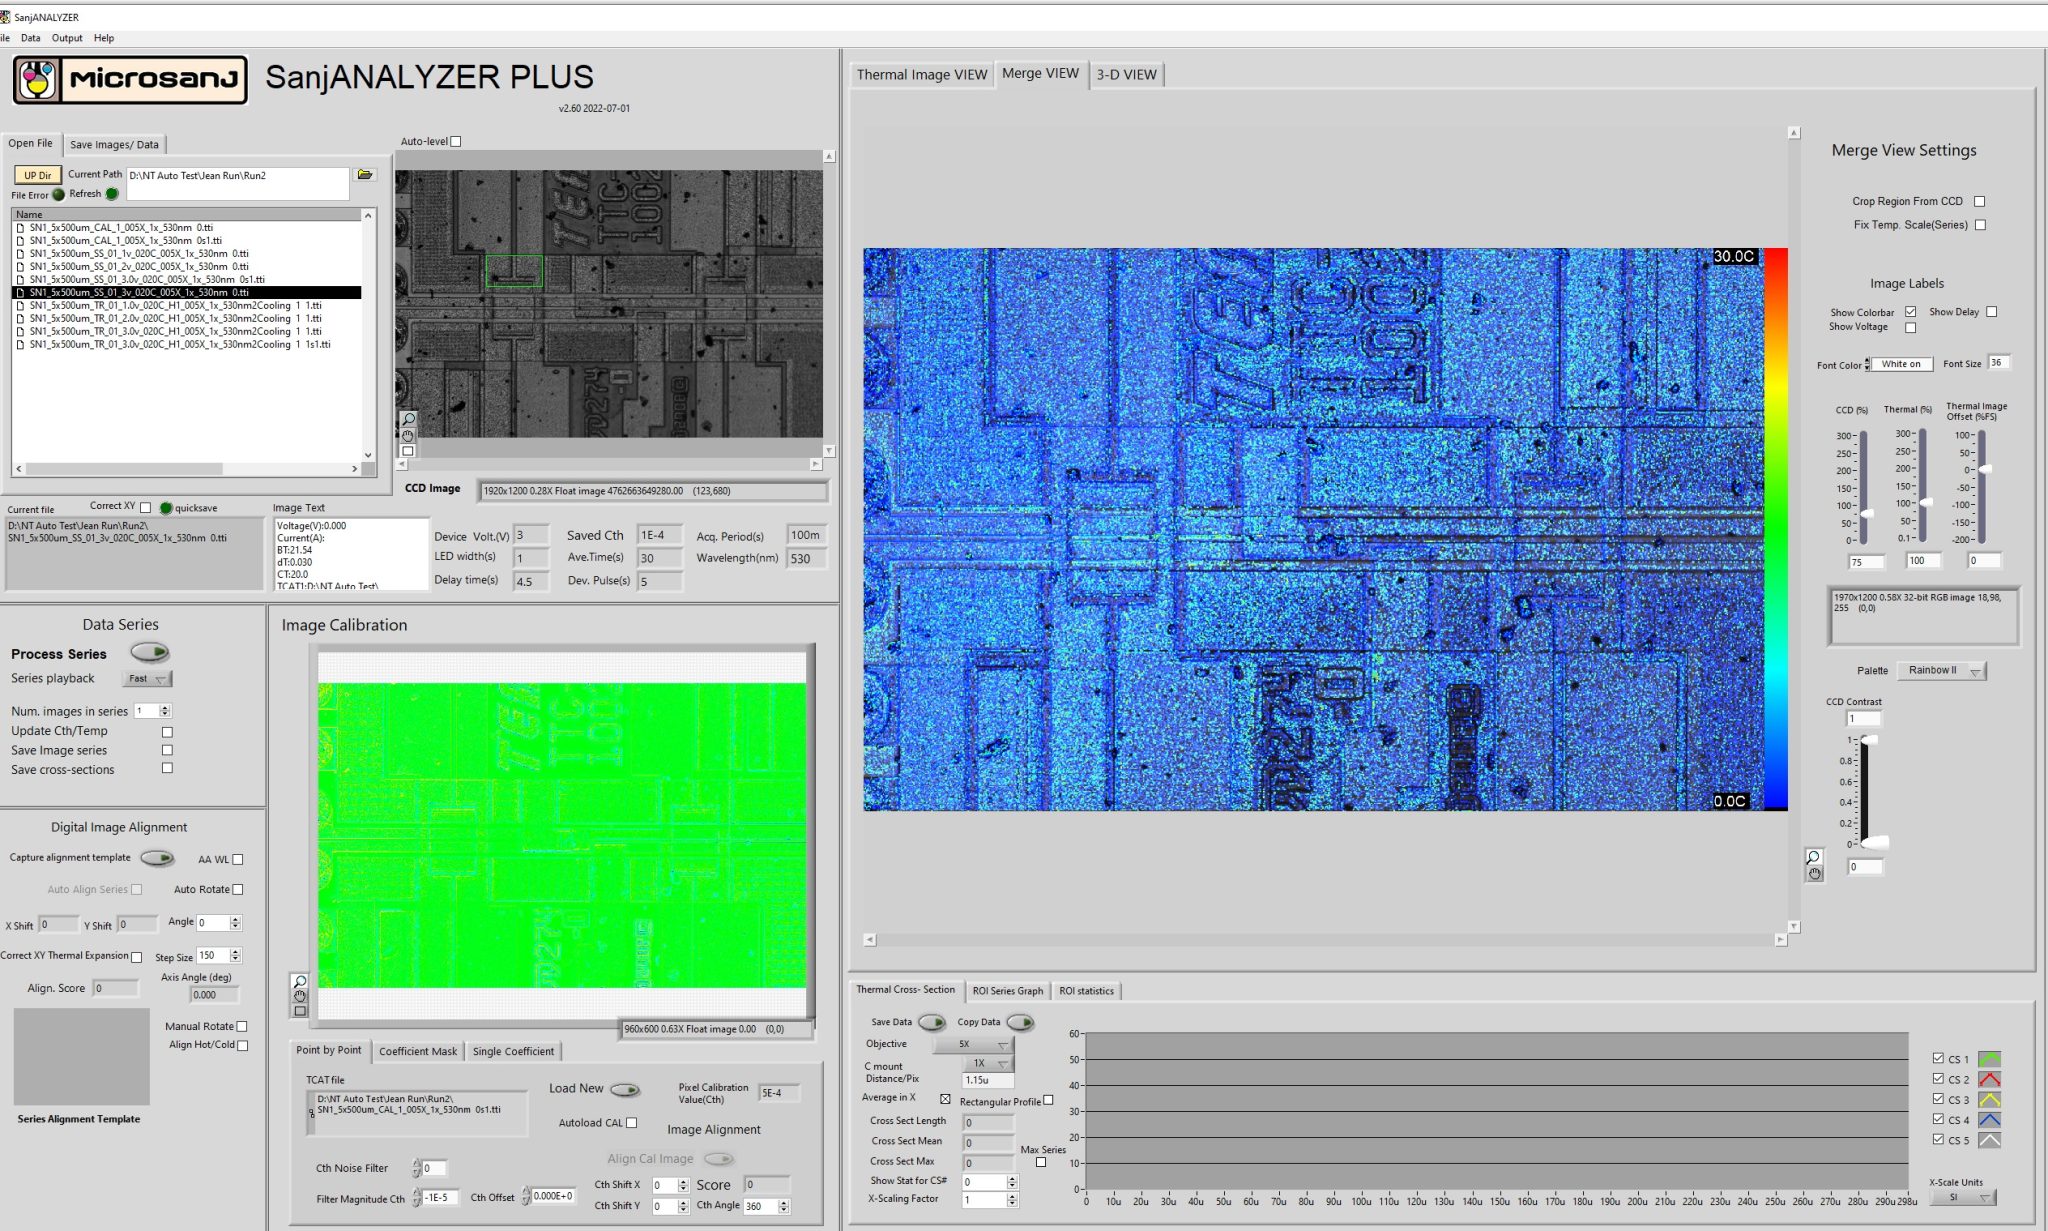The height and width of the screenshot is (1231, 2048).
Task: Click the CS 2 red cross-section icon
Action: click(x=1989, y=1079)
